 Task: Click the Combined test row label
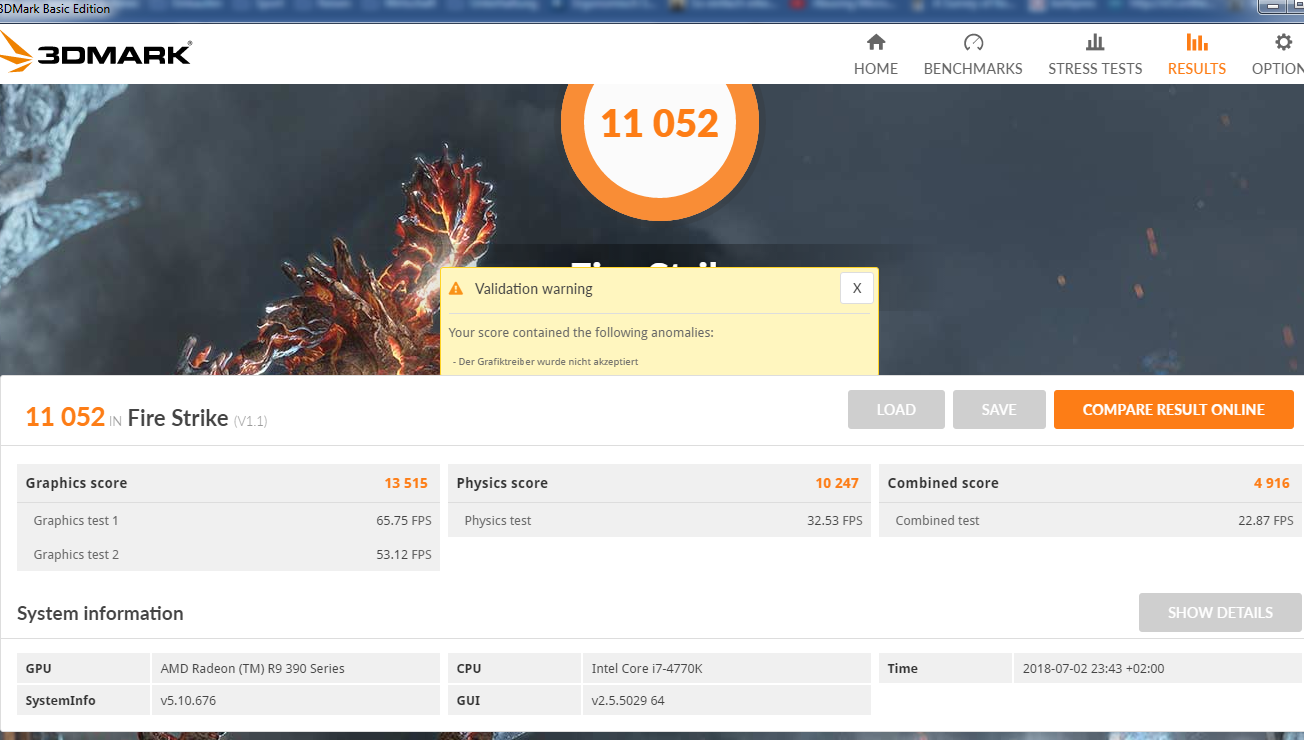937,521
